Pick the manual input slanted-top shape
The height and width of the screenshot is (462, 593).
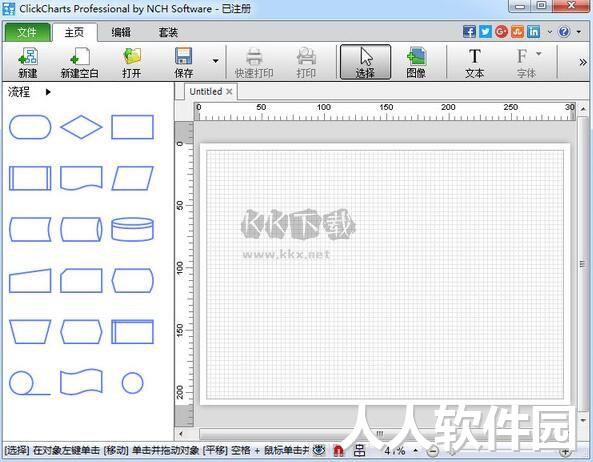click(30, 281)
